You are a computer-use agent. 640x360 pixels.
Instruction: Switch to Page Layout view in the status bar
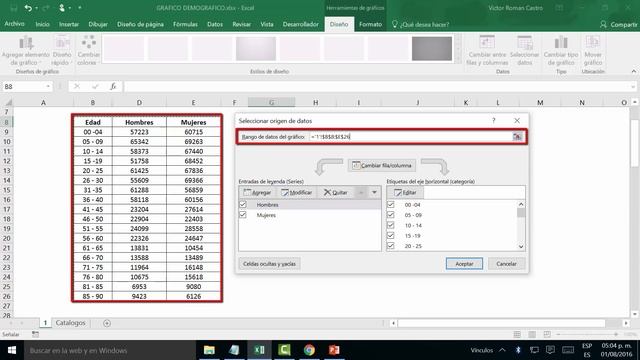pyautogui.click(x=532, y=334)
